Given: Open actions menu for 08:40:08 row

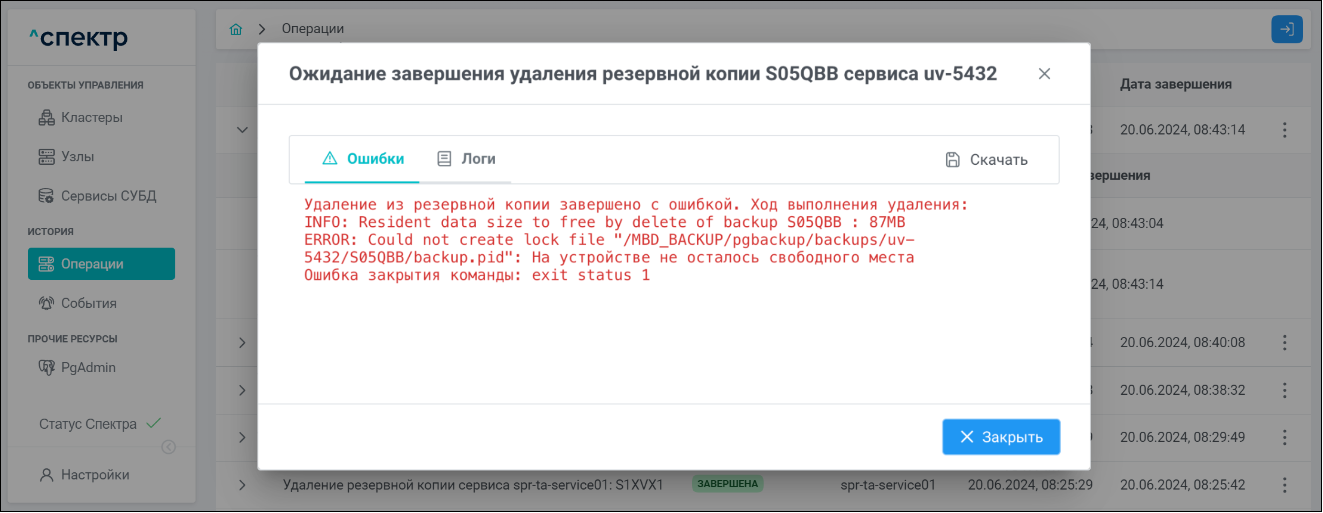Looking at the screenshot, I should [x=1285, y=343].
